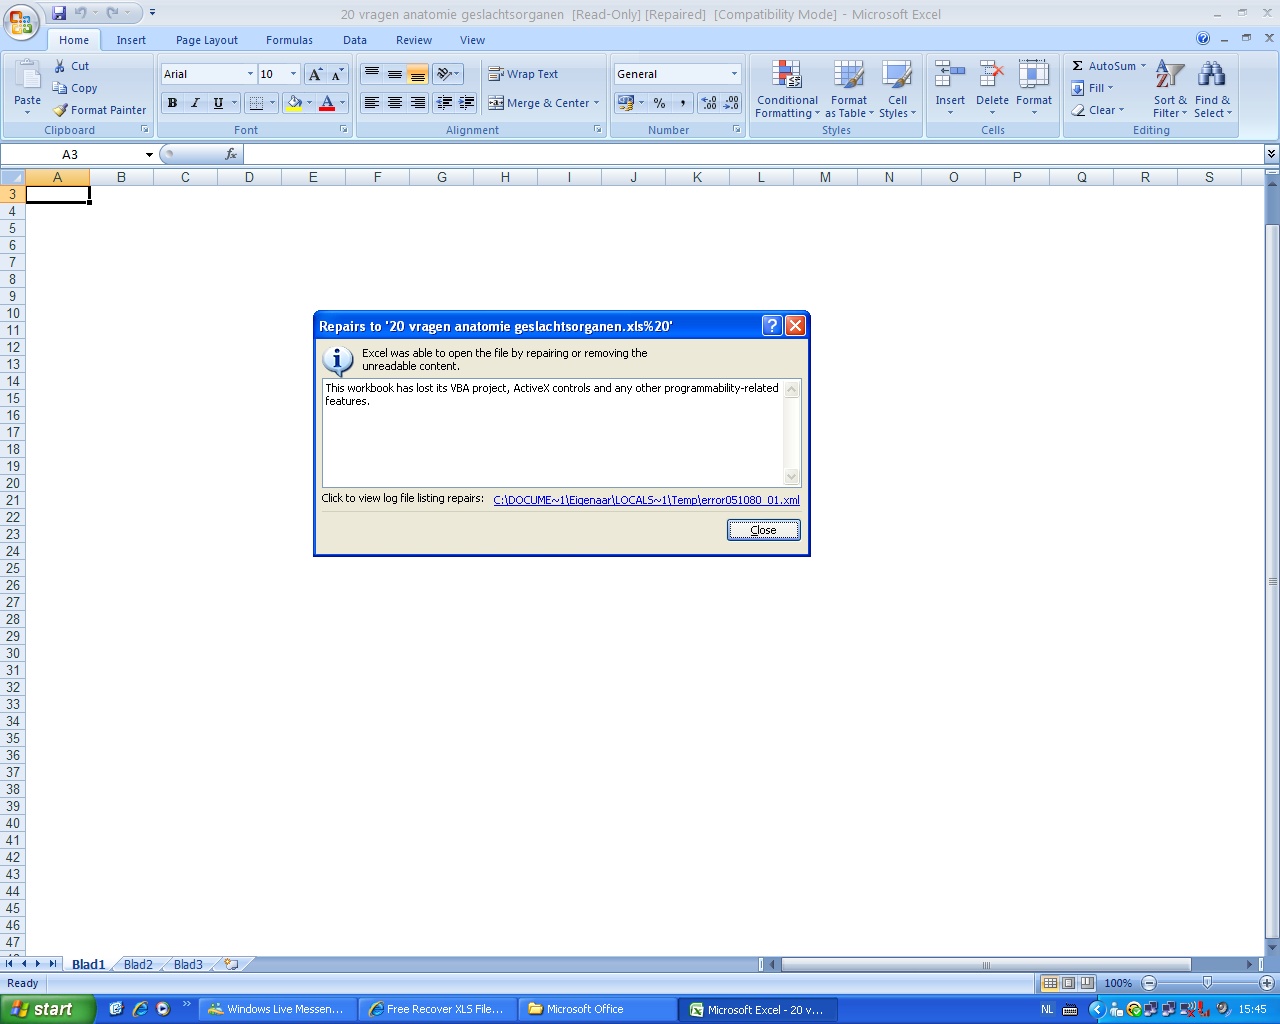The height and width of the screenshot is (1024, 1280).
Task: Decrease font size with Shrink Font
Action: tap(337, 74)
